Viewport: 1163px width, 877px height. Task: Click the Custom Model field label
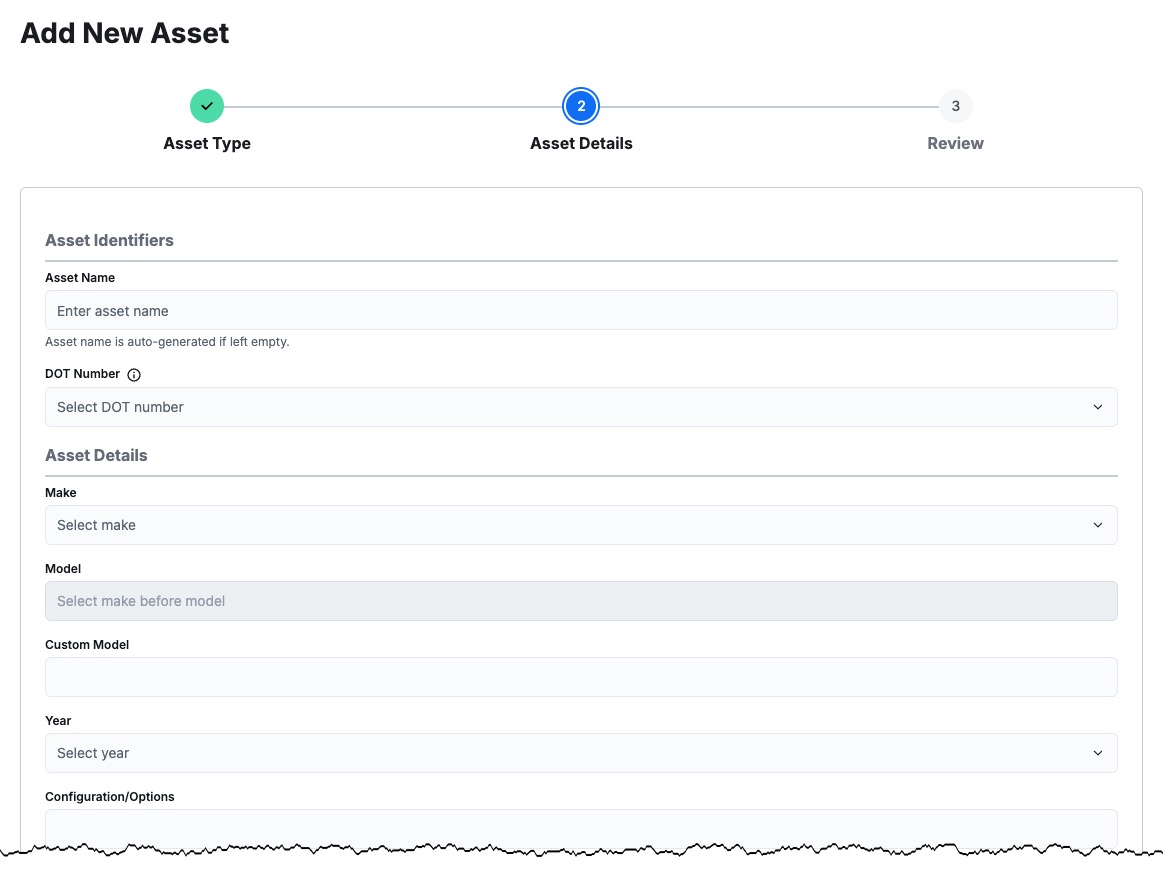point(87,645)
